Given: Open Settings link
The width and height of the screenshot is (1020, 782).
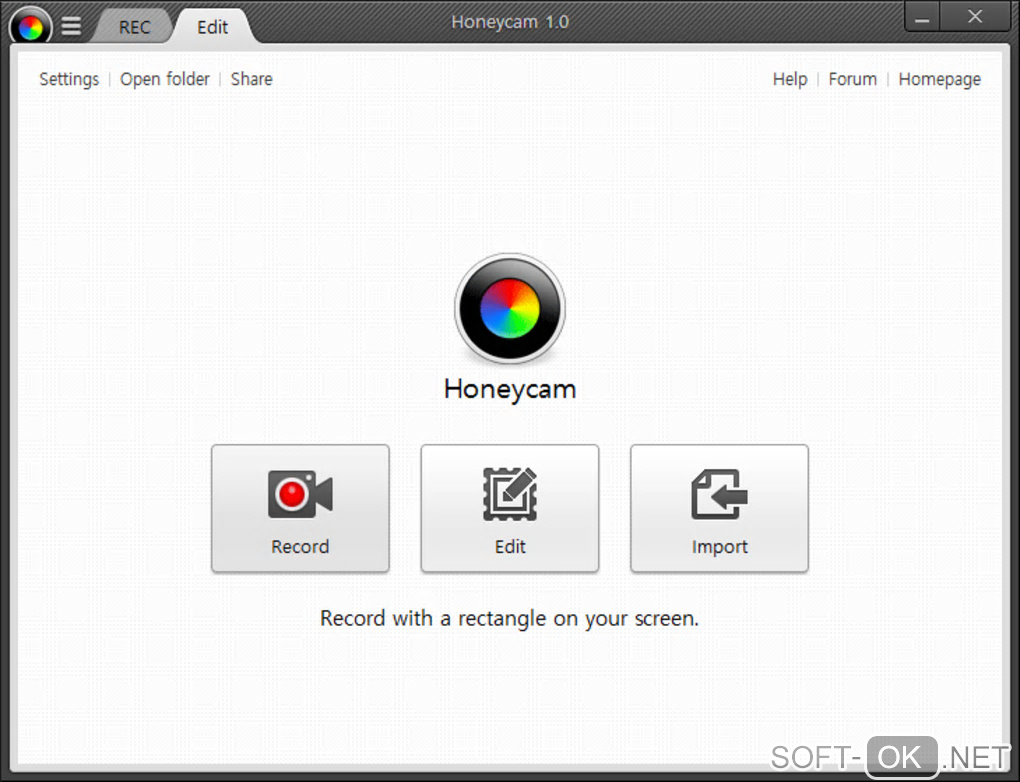Looking at the screenshot, I should pos(69,79).
